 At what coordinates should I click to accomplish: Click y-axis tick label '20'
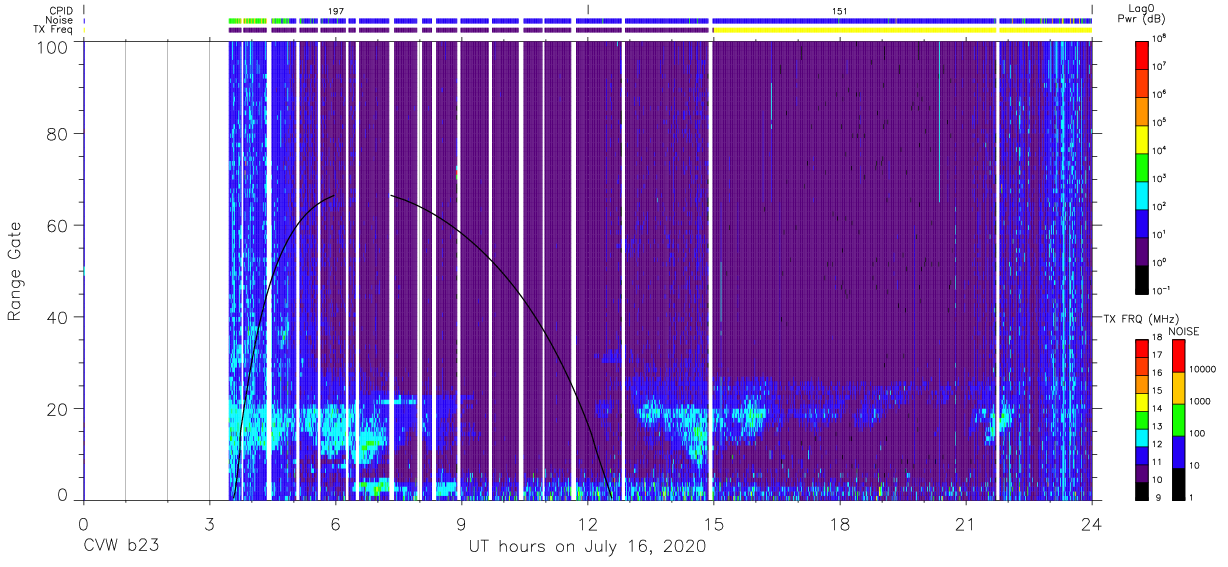(x=58, y=409)
